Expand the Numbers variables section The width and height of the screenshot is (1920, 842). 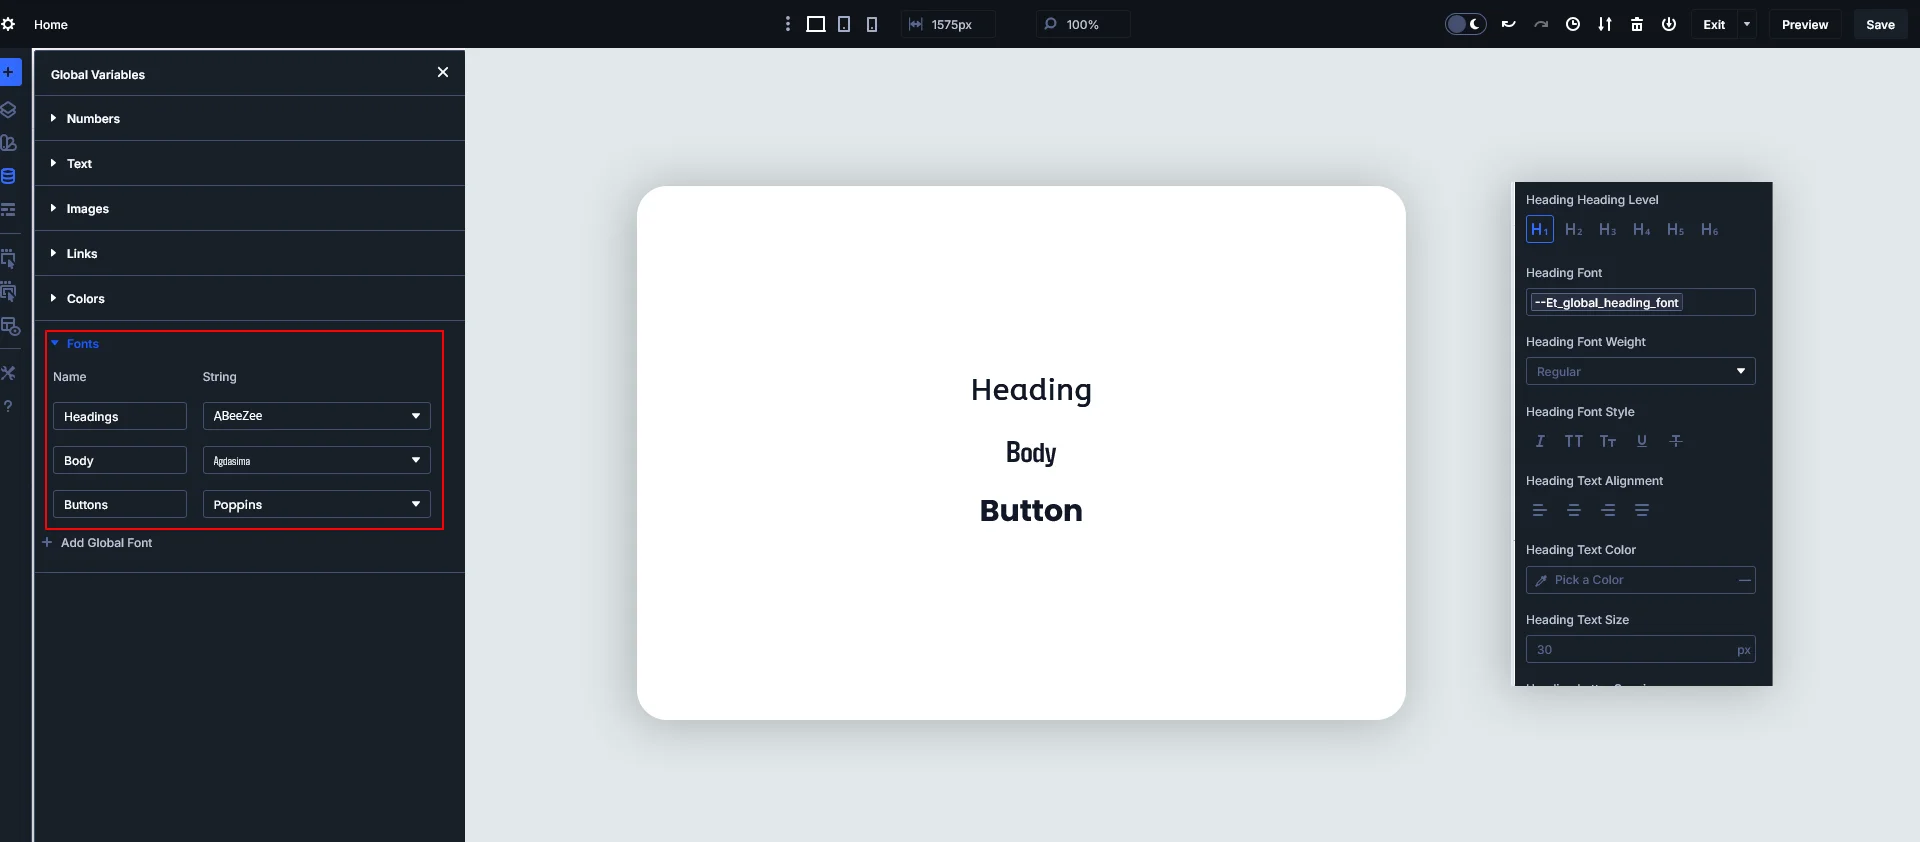coord(249,118)
